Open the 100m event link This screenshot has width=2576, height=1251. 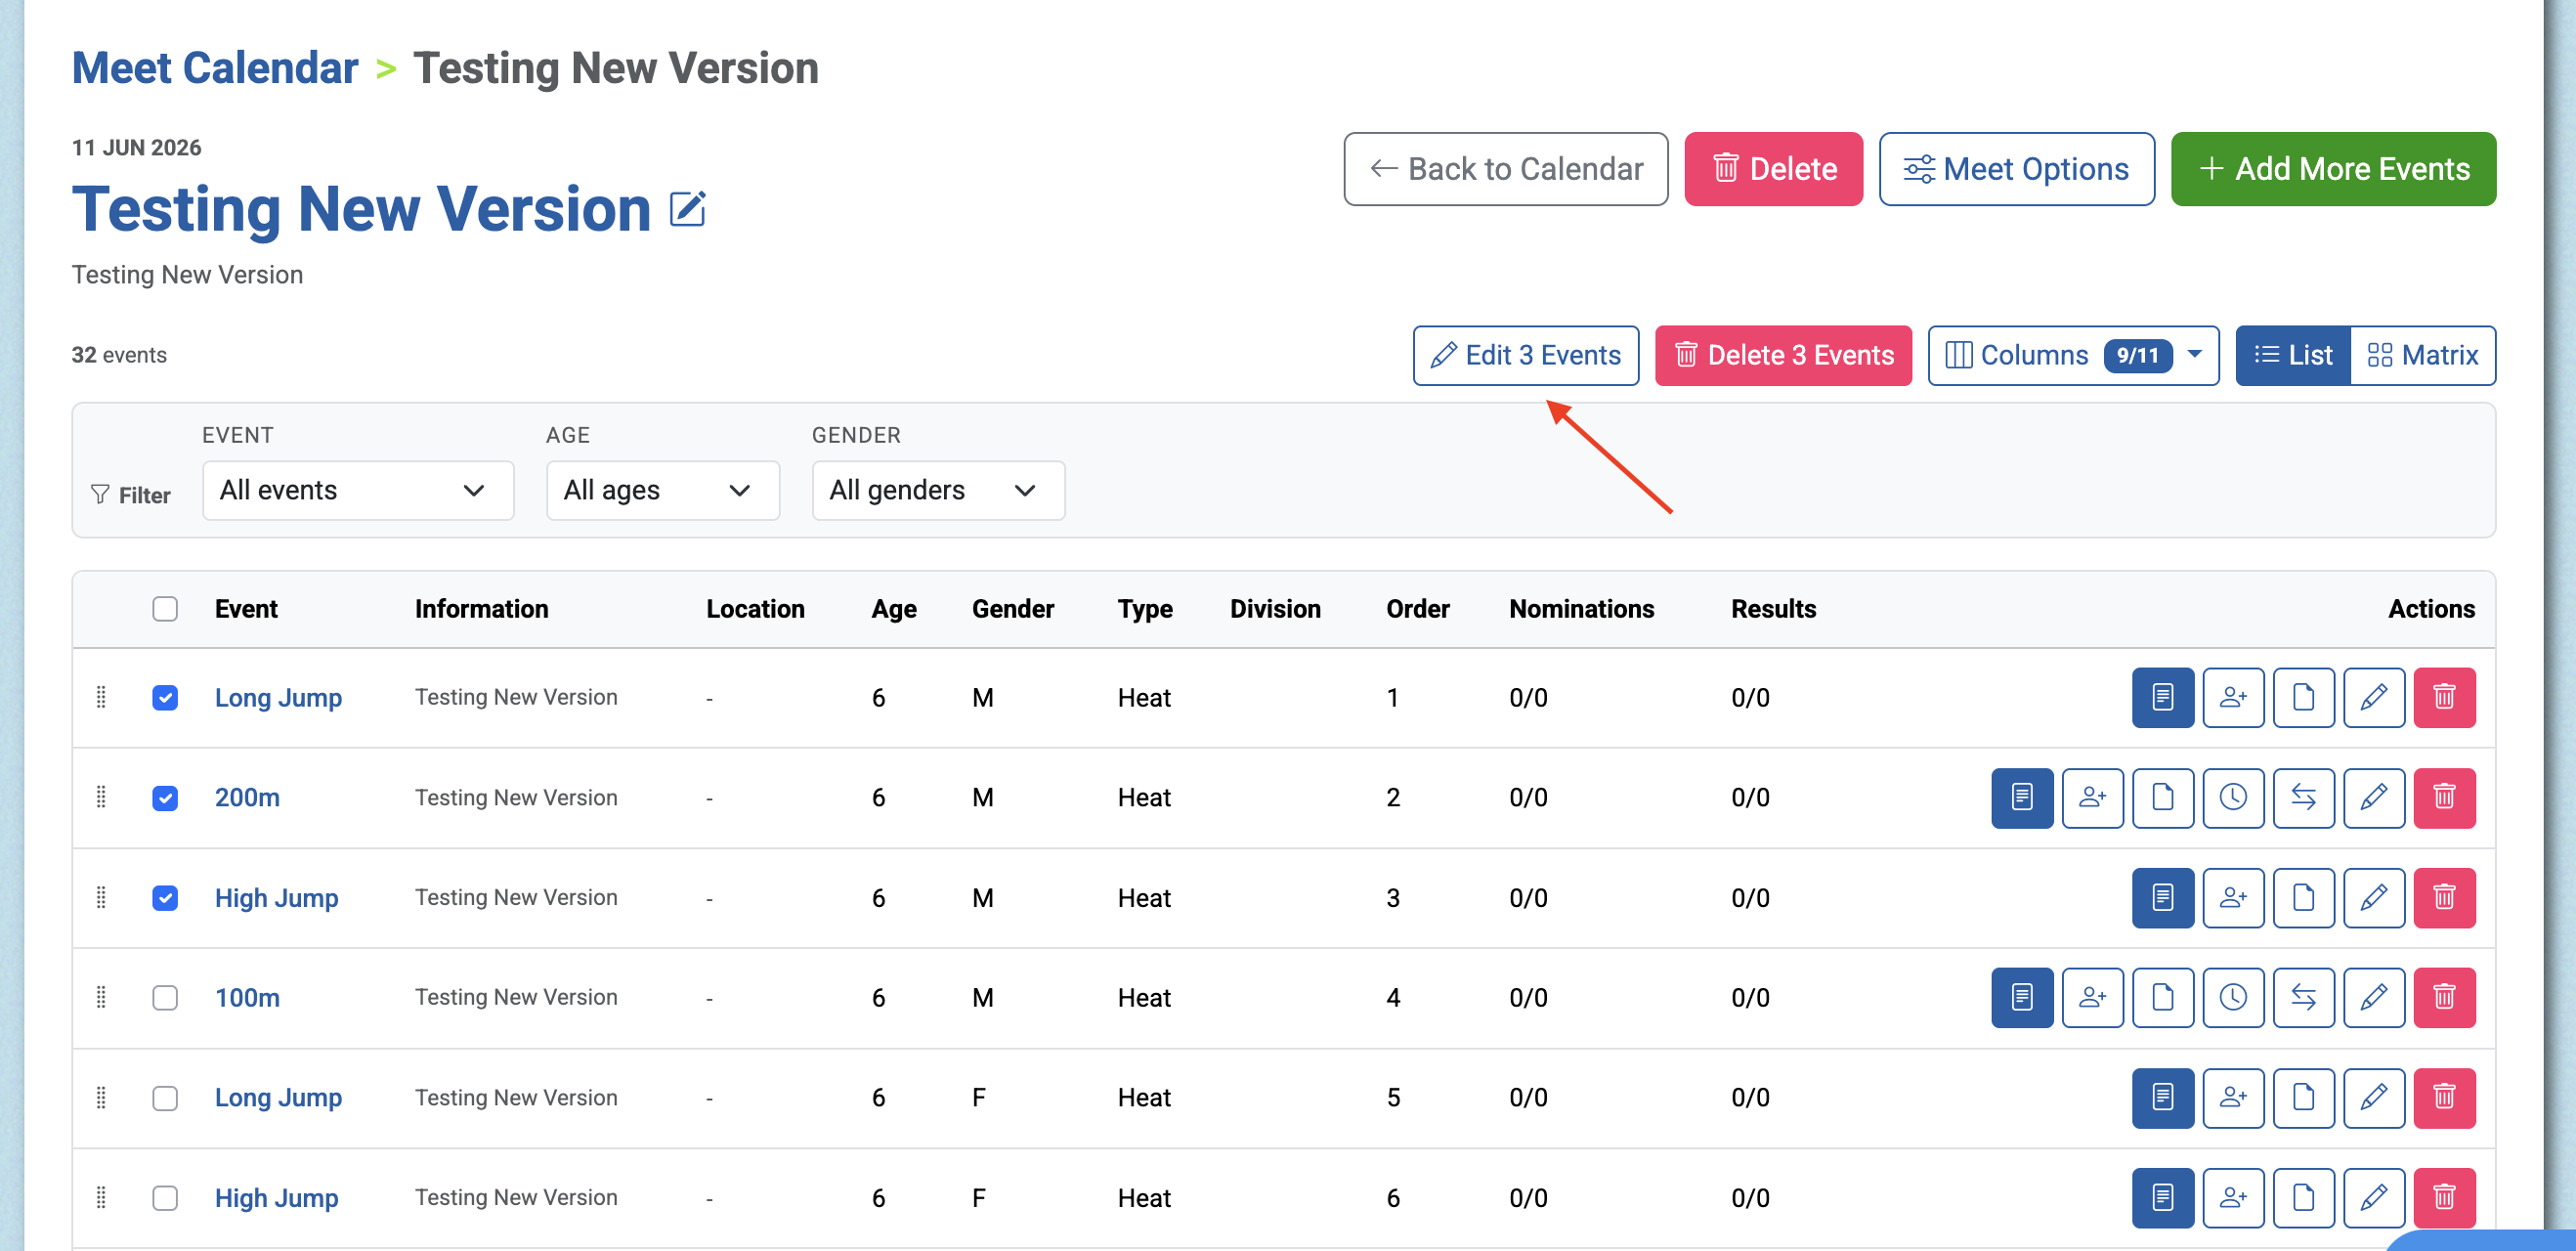(247, 997)
